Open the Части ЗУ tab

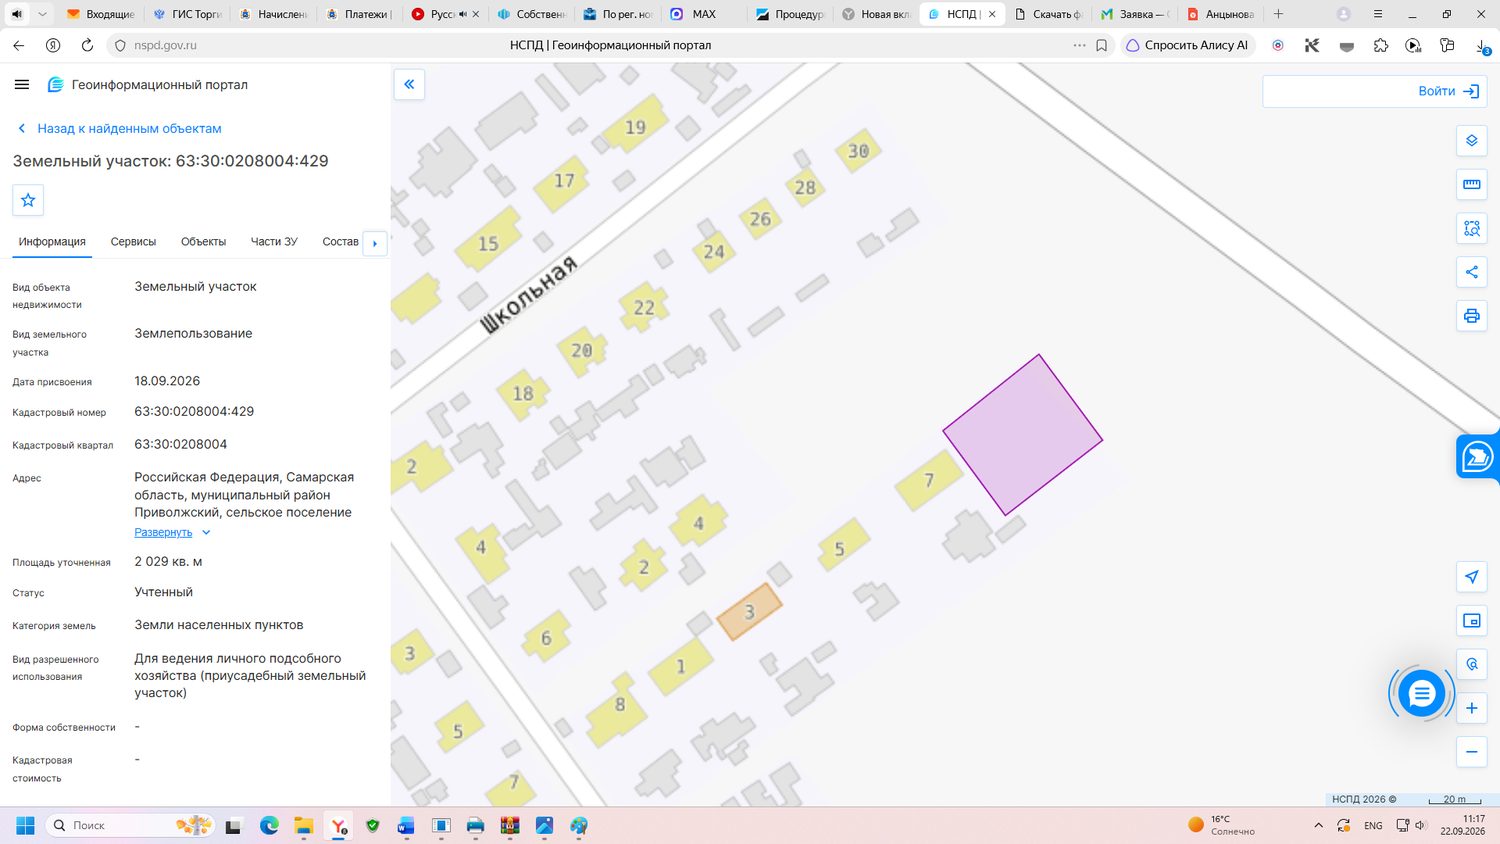[x=274, y=242]
